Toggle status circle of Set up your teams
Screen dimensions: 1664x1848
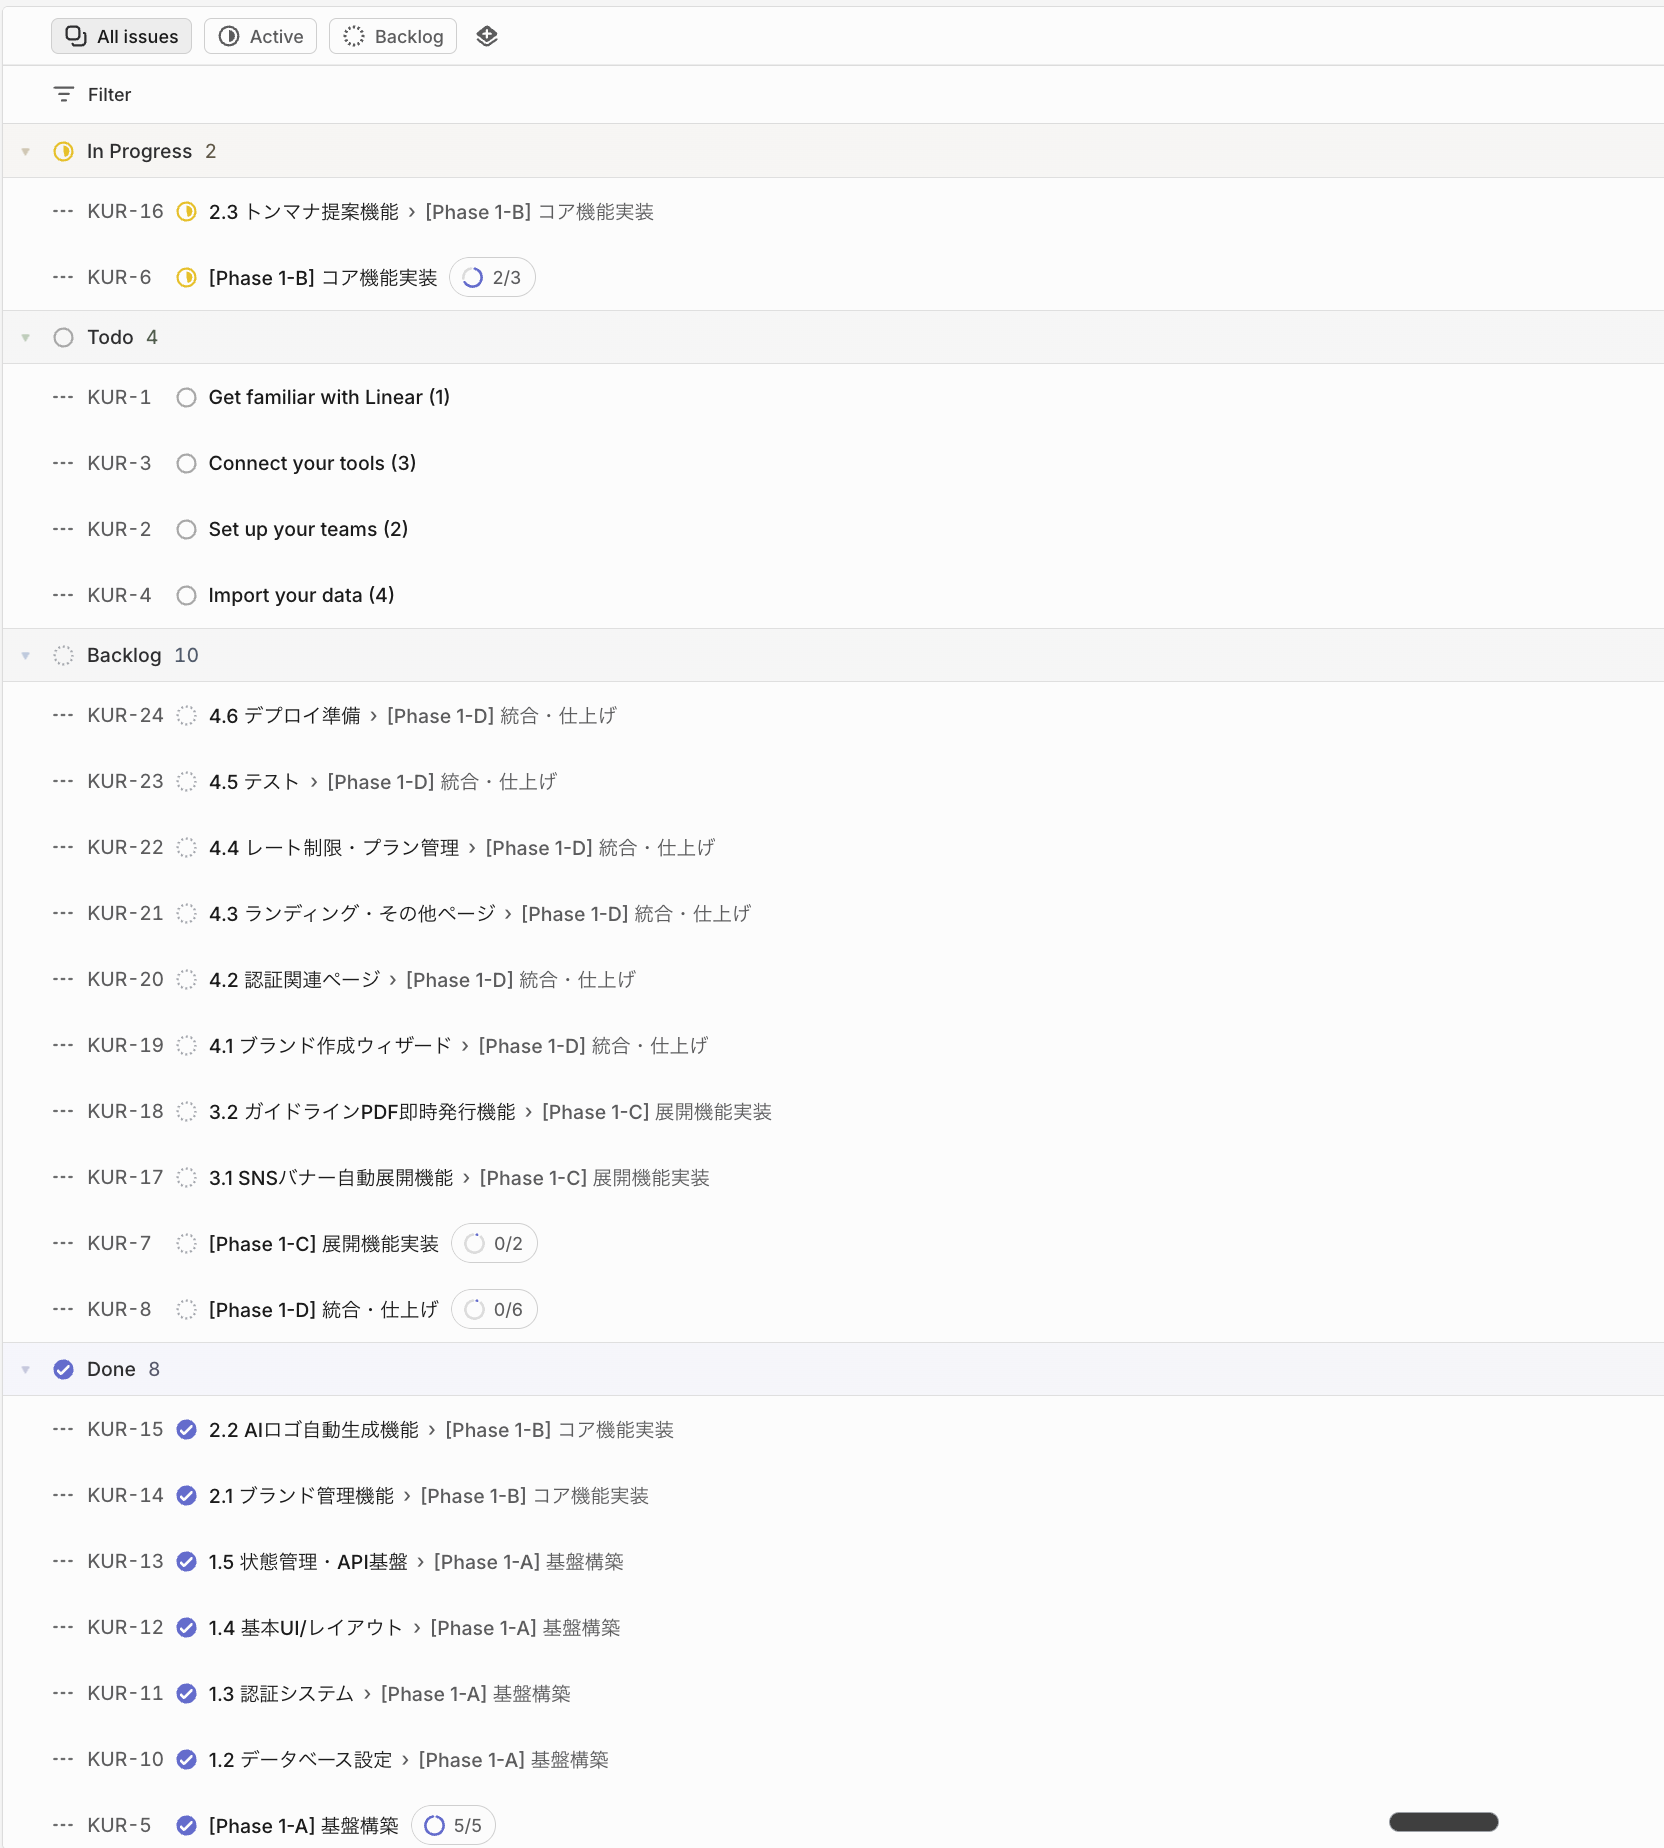tap(186, 530)
